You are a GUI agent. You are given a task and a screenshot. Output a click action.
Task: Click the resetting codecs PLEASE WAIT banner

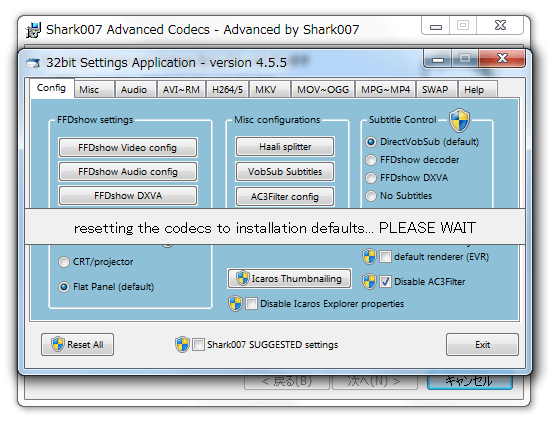pos(275,227)
